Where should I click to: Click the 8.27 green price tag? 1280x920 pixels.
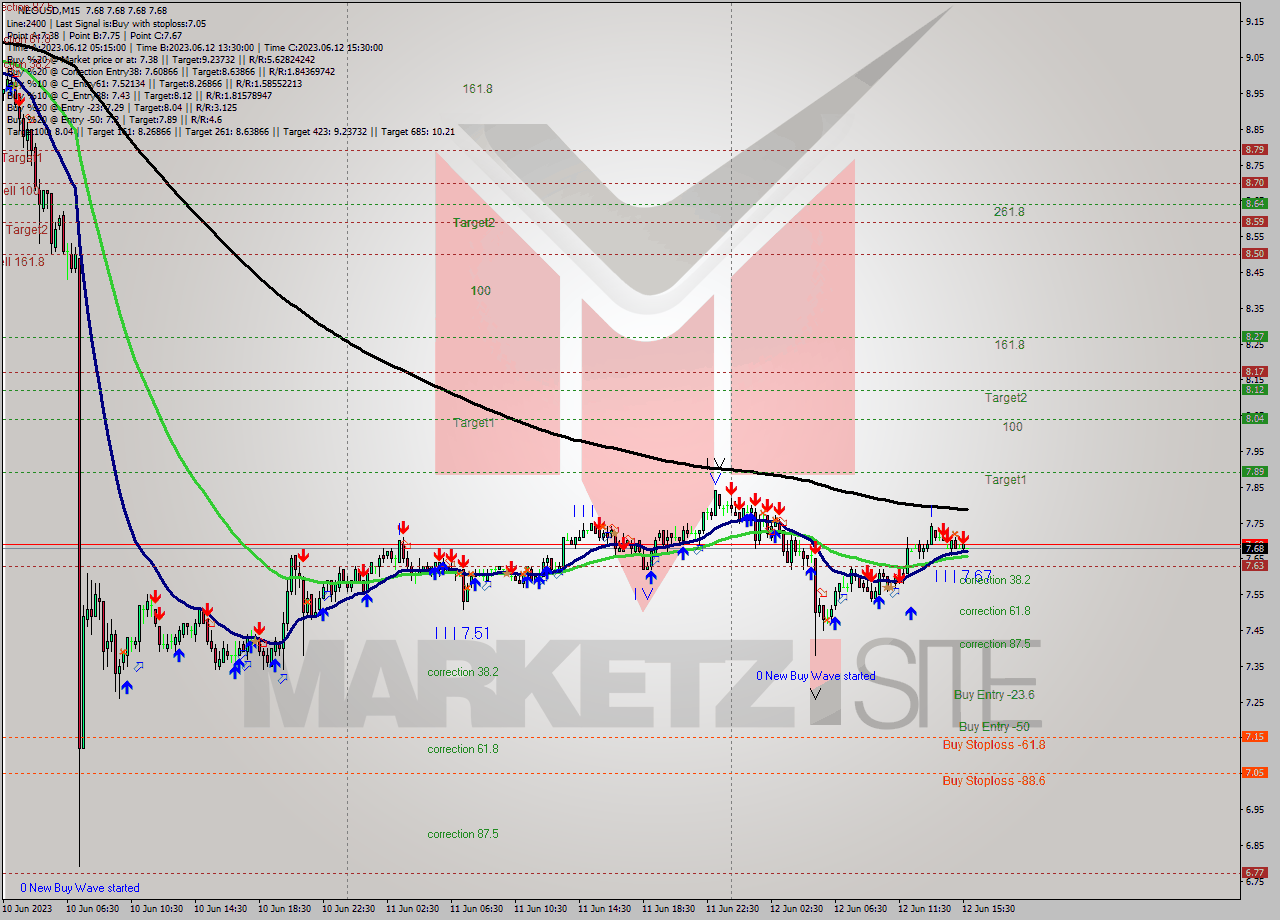pyautogui.click(x=1255, y=336)
